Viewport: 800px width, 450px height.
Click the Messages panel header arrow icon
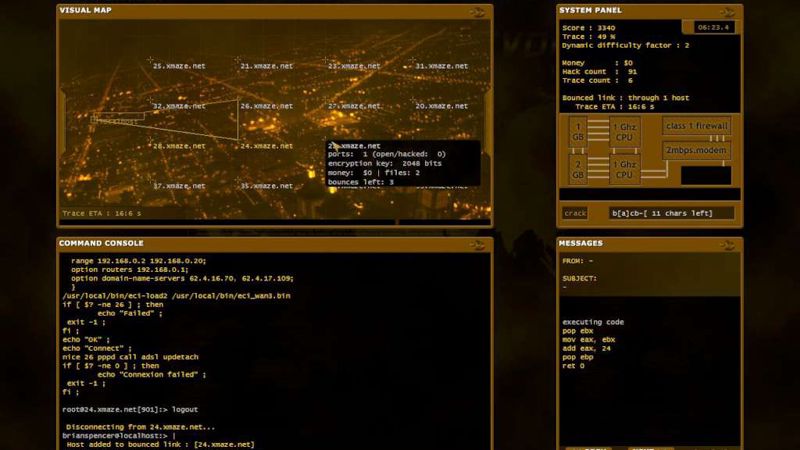tap(727, 245)
